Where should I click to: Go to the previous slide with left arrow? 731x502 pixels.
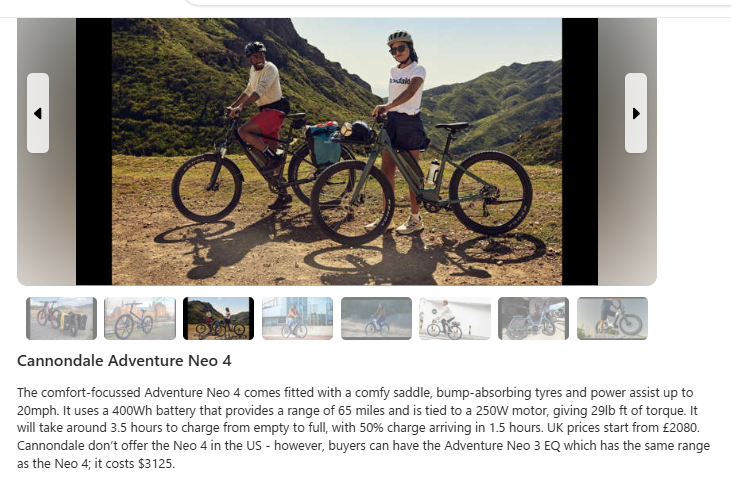pos(38,113)
